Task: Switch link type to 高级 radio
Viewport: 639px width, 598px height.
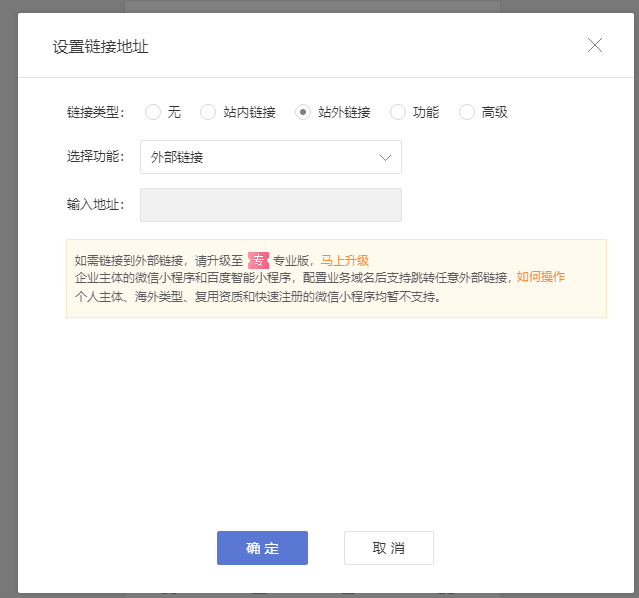Action: click(467, 112)
